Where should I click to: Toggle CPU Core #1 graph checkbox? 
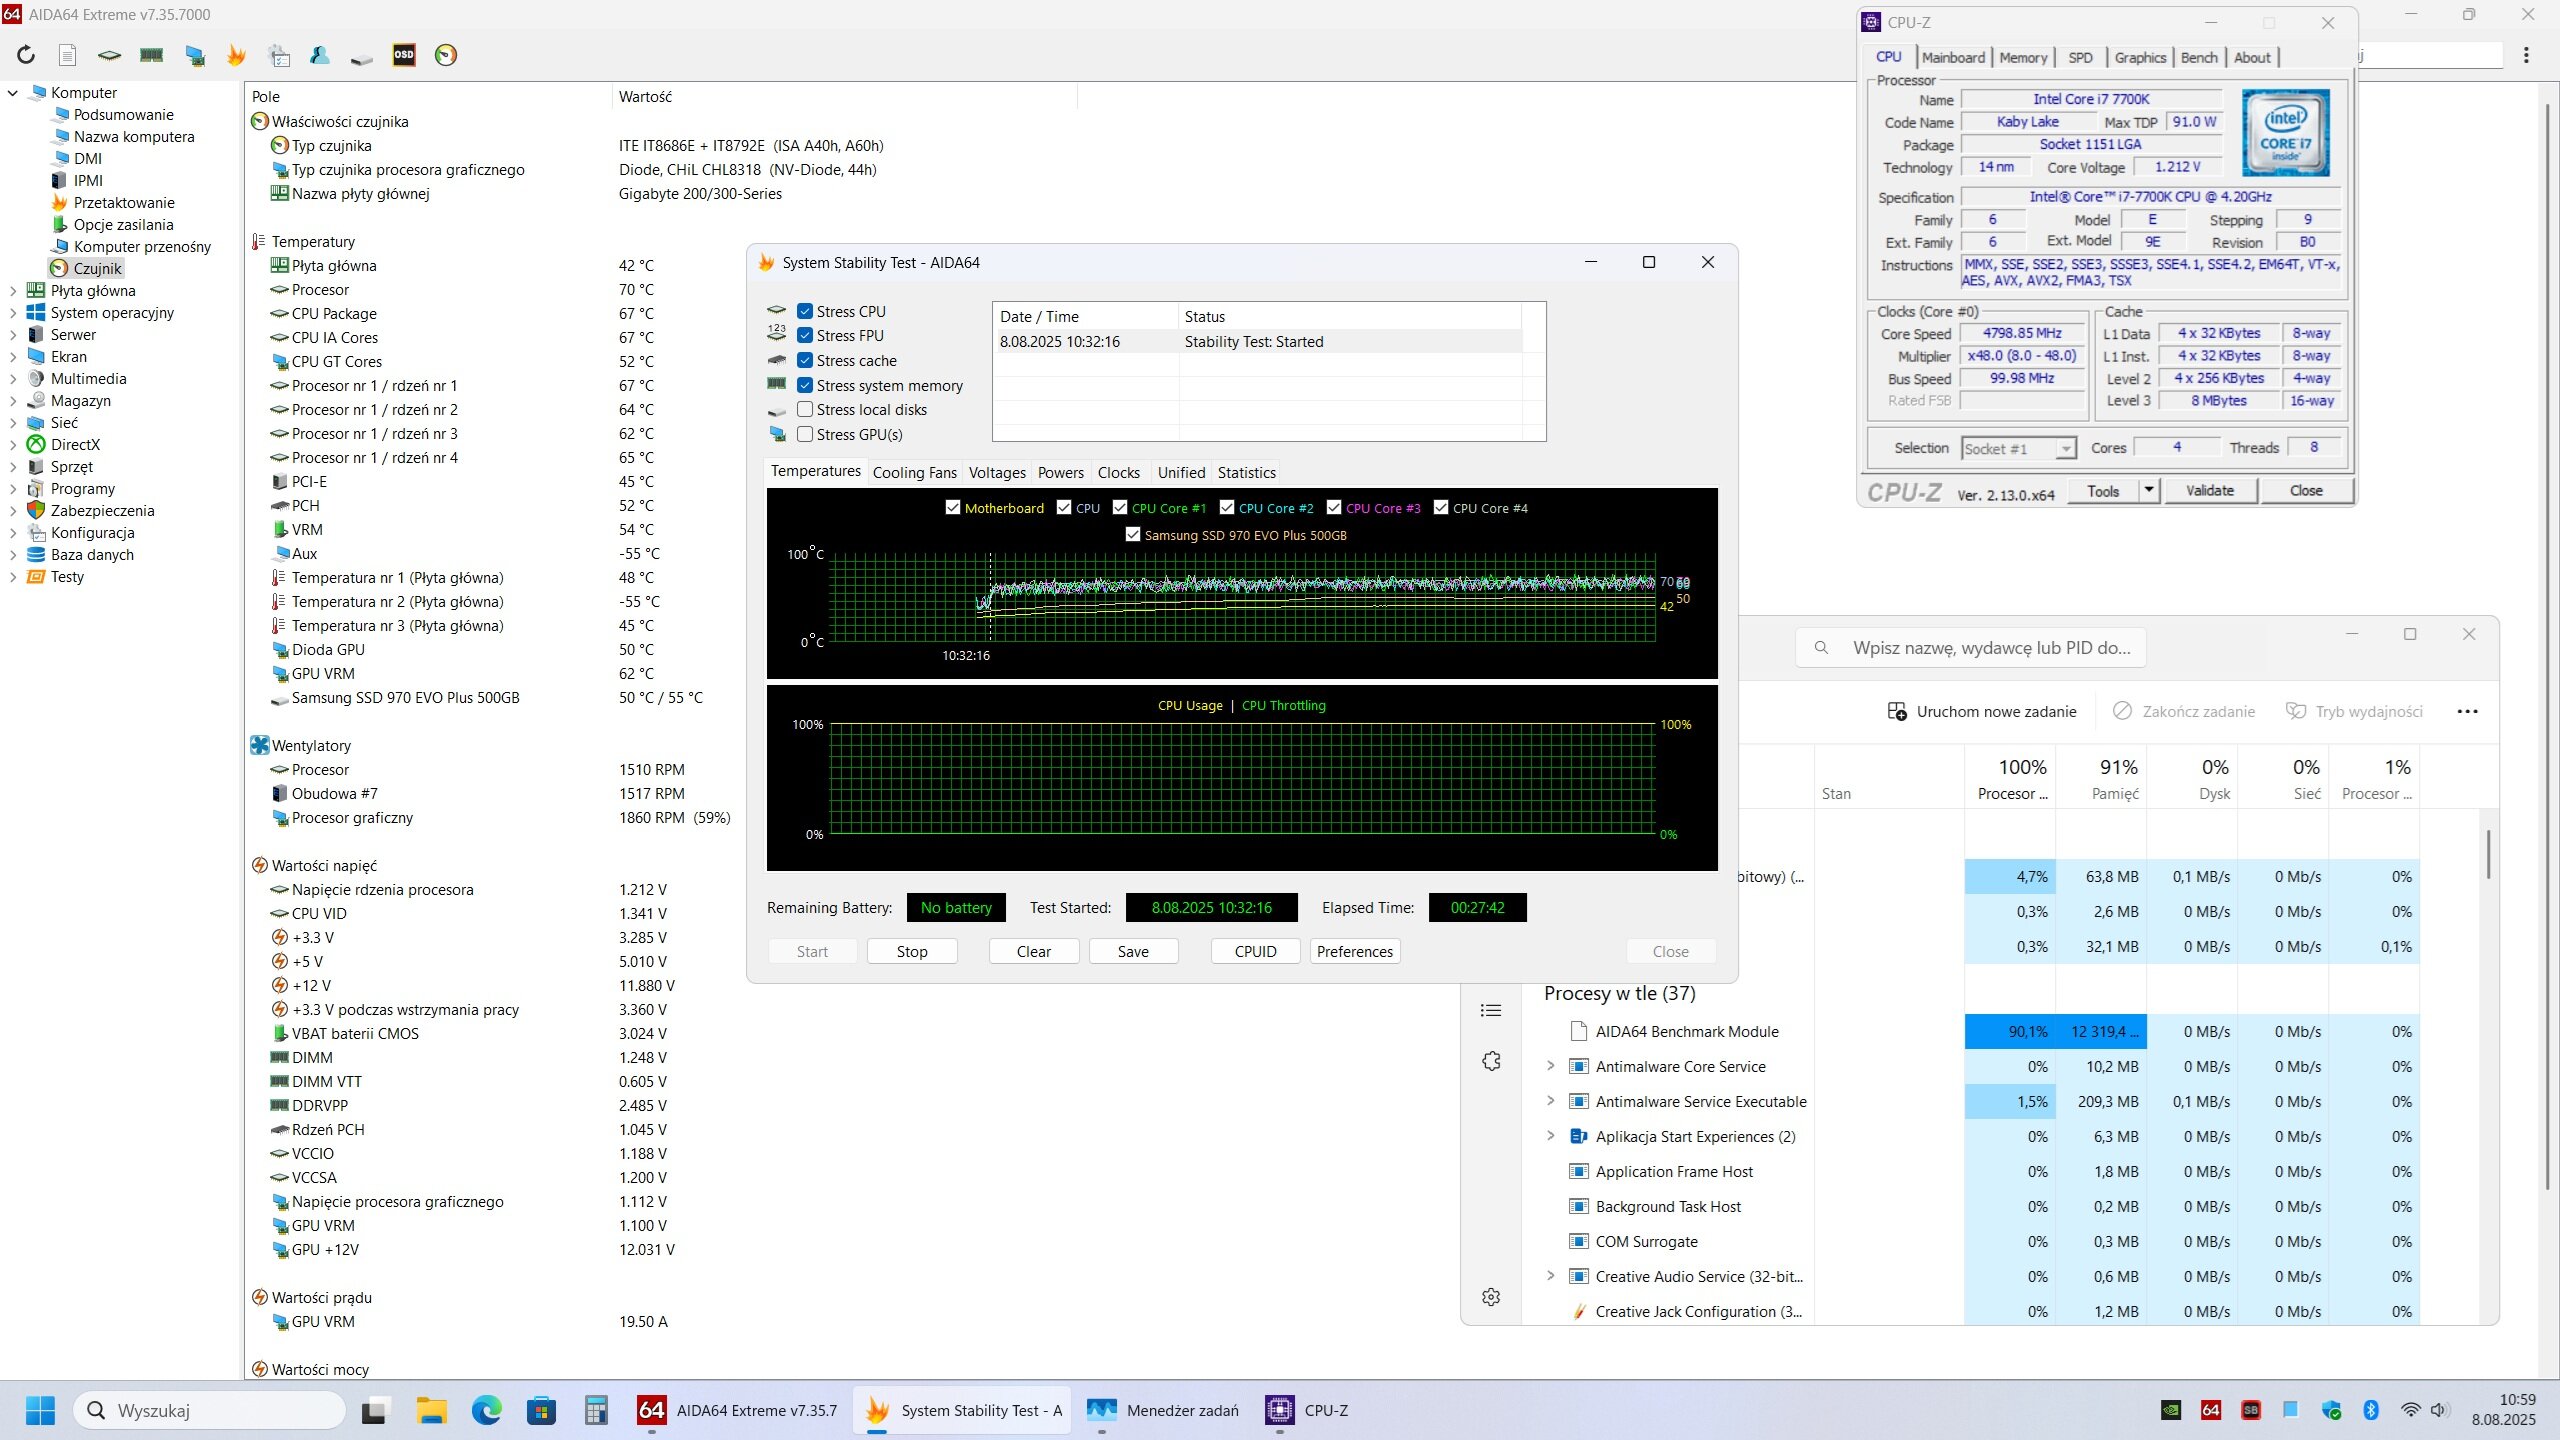tap(1120, 508)
